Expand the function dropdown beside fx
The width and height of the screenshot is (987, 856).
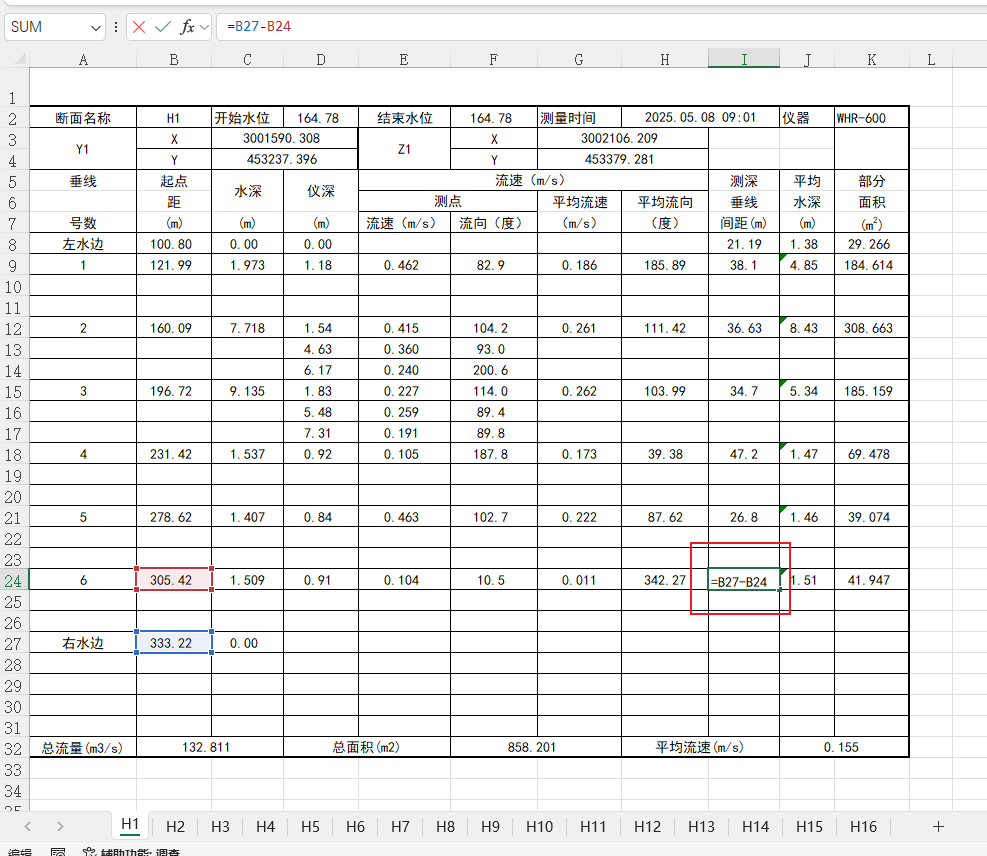point(204,27)
